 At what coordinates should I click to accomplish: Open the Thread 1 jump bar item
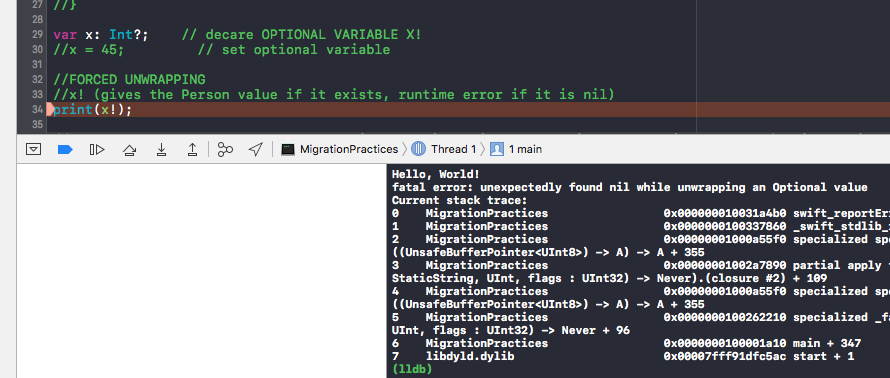(x=443, y=149)
